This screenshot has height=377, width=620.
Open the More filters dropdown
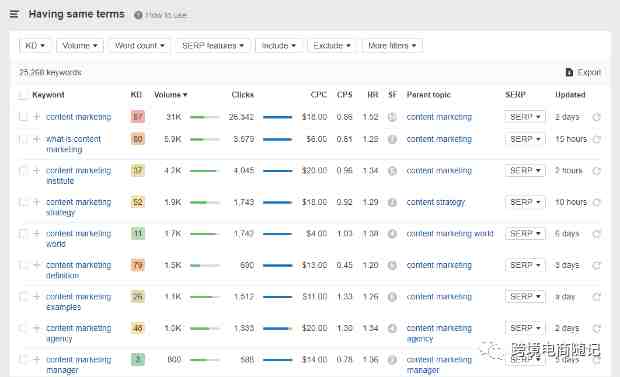pos(392,45)
